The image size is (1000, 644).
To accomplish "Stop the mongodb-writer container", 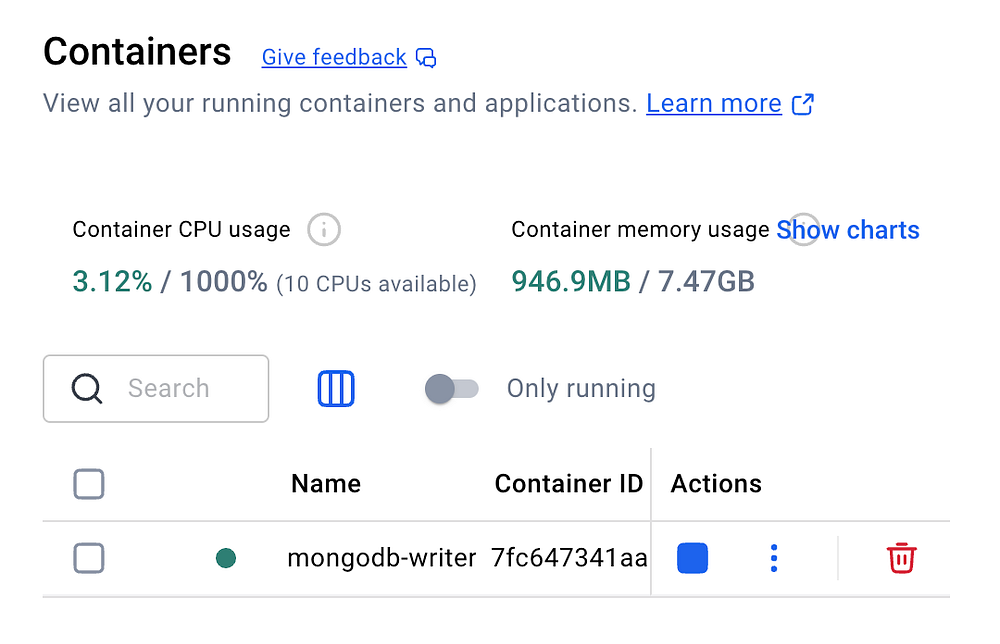I will point(692,558).
